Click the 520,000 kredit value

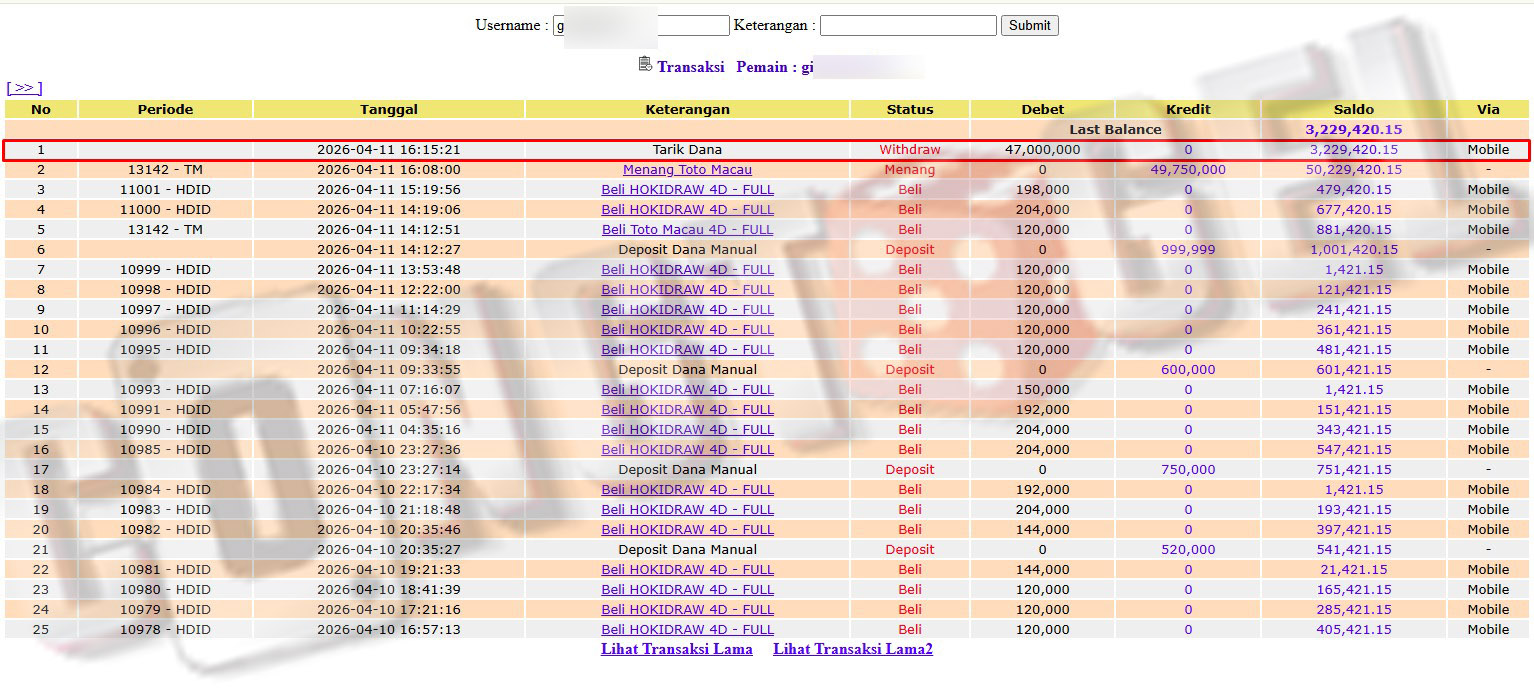pos(1188,550)
